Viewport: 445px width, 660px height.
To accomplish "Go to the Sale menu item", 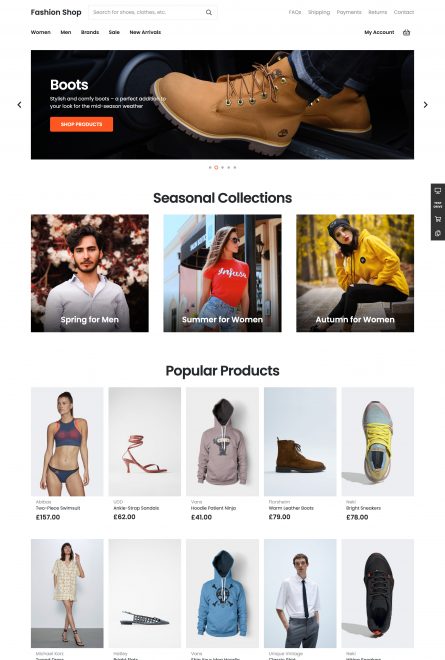I will pos(114,32).
